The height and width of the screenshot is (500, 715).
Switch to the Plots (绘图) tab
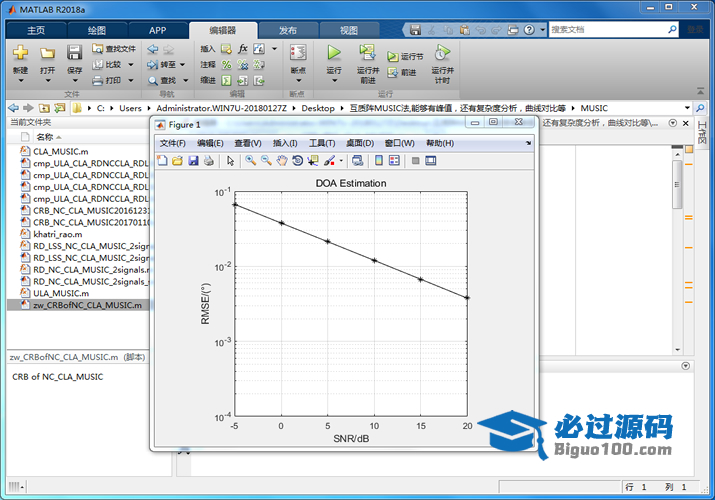point(97,31)
